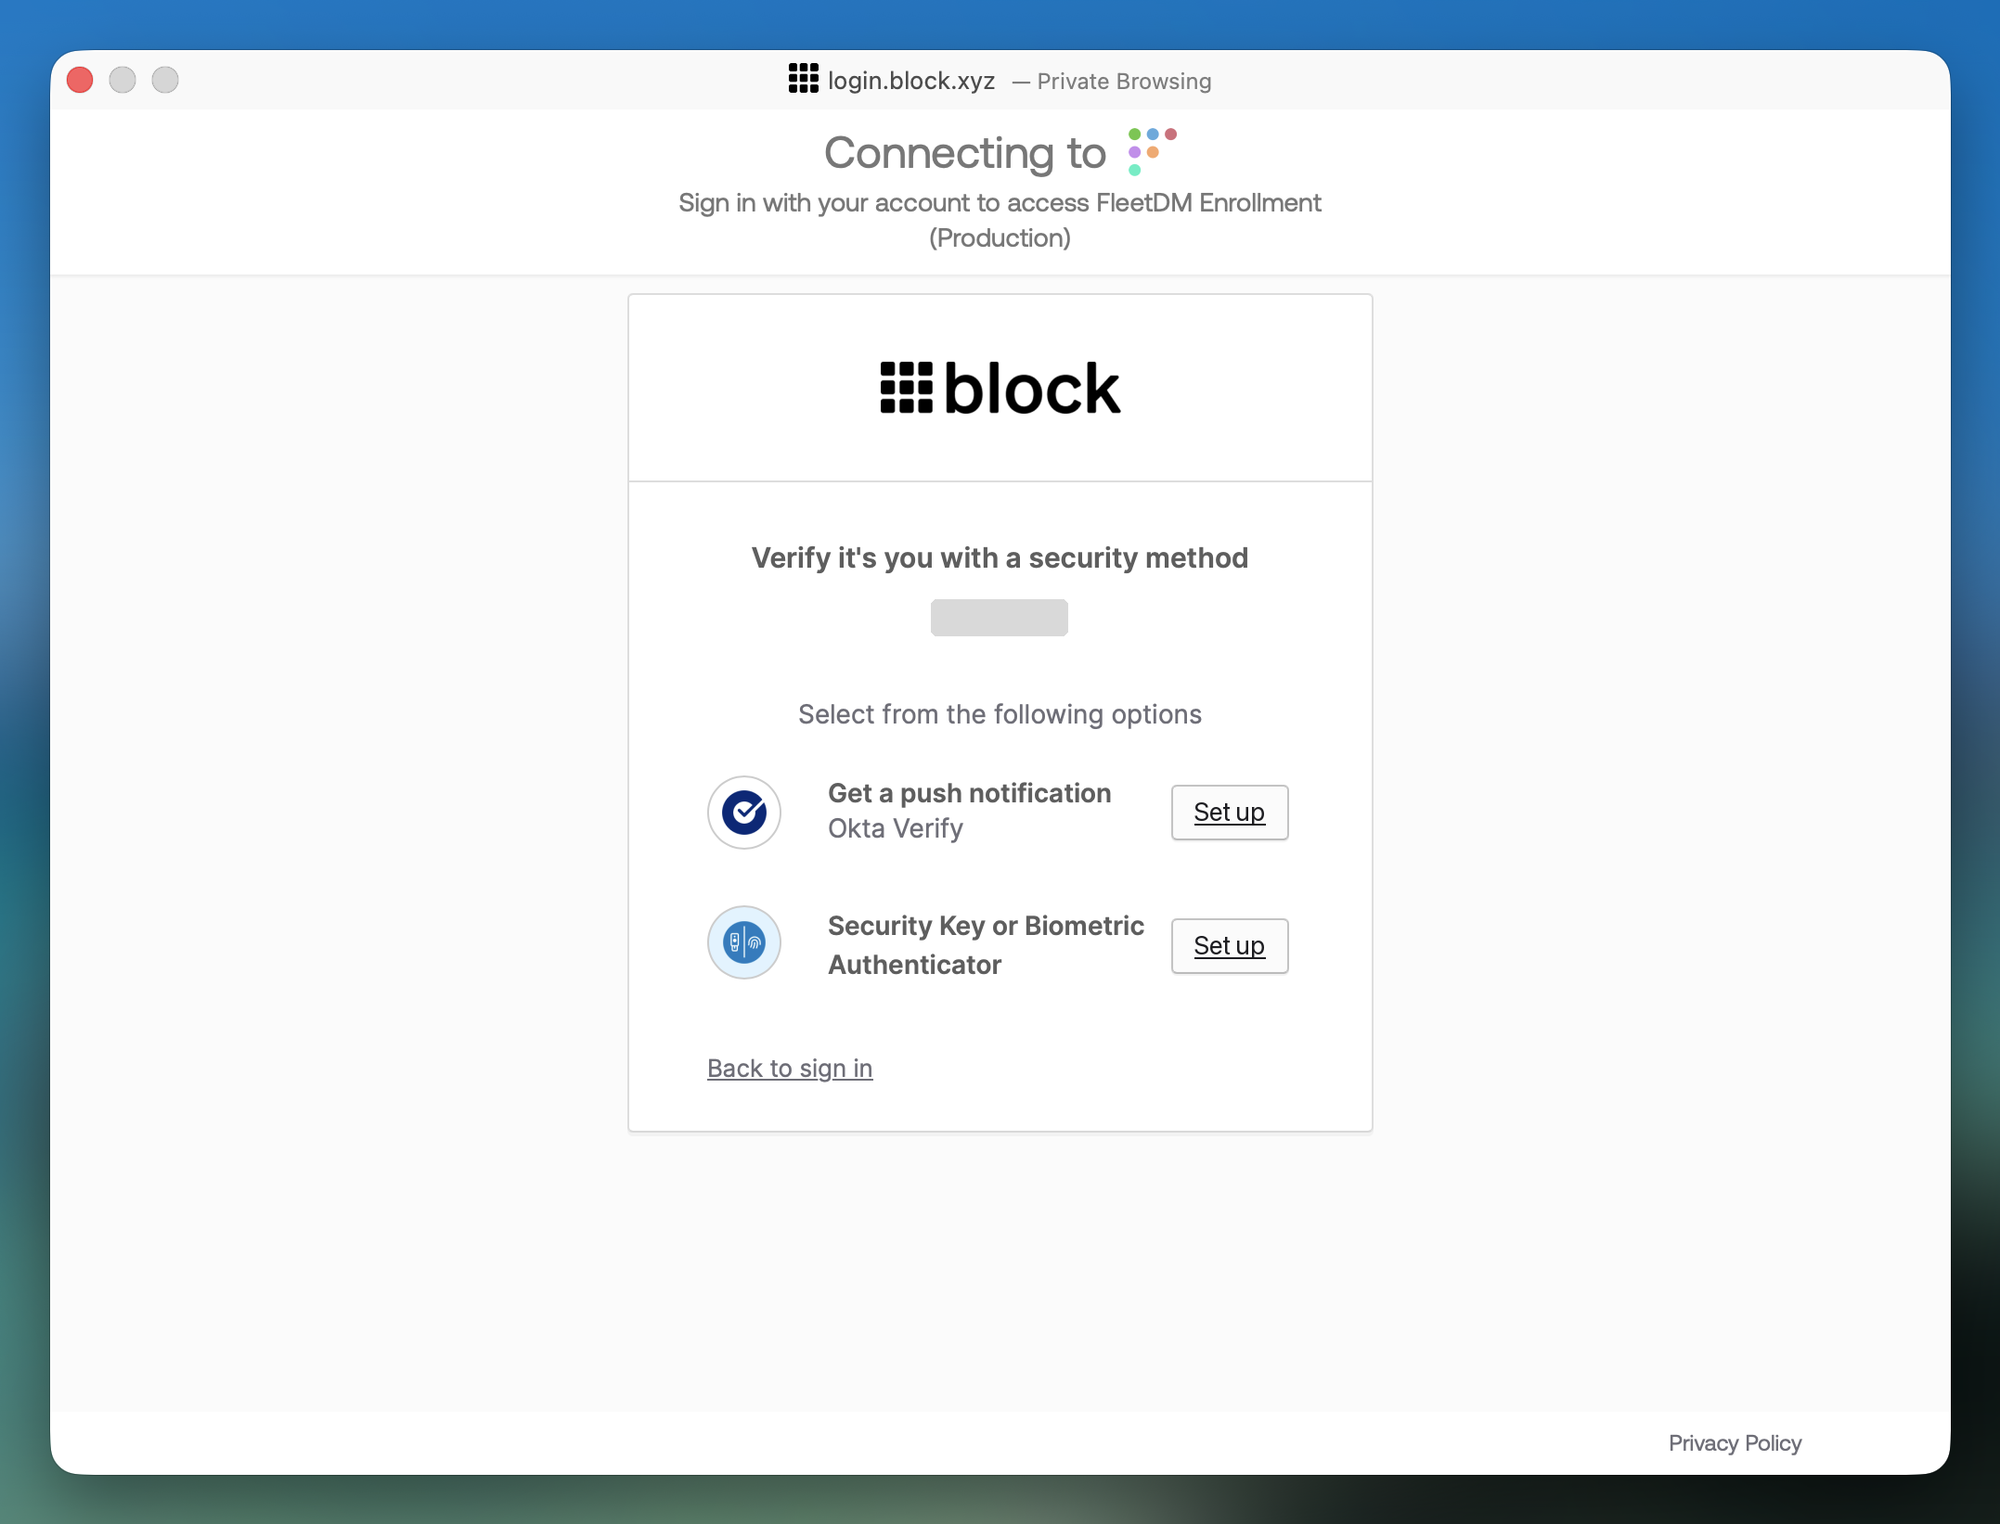The height and width of the screenshot is (1524, 2000).
Task: Open the Privacy Policy link
Action: coord(1735,1443)
